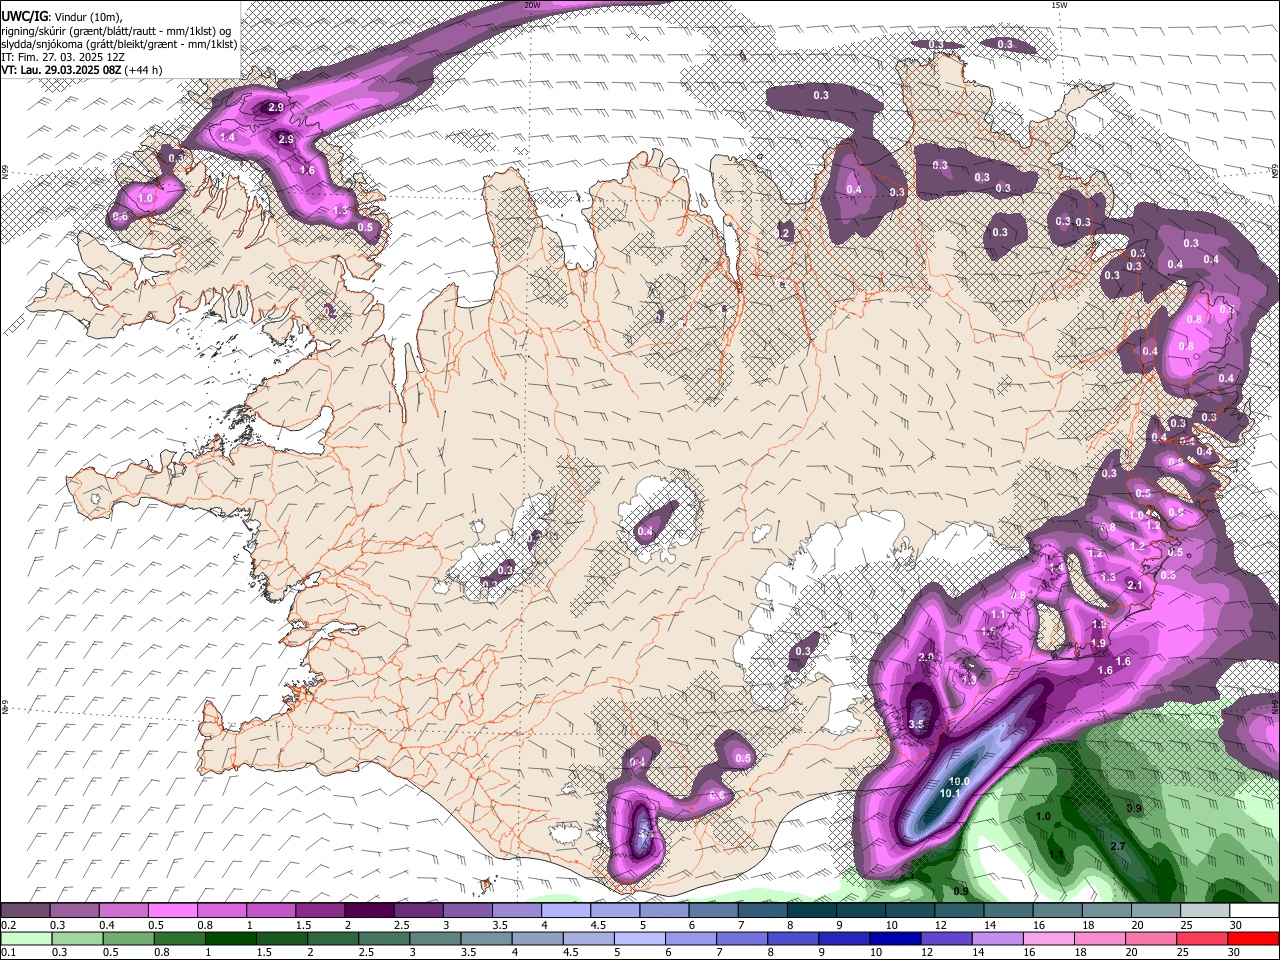Click the medium green 0.5 rain legend swatch
This screenshot has height=960, width=1280.
128,939
